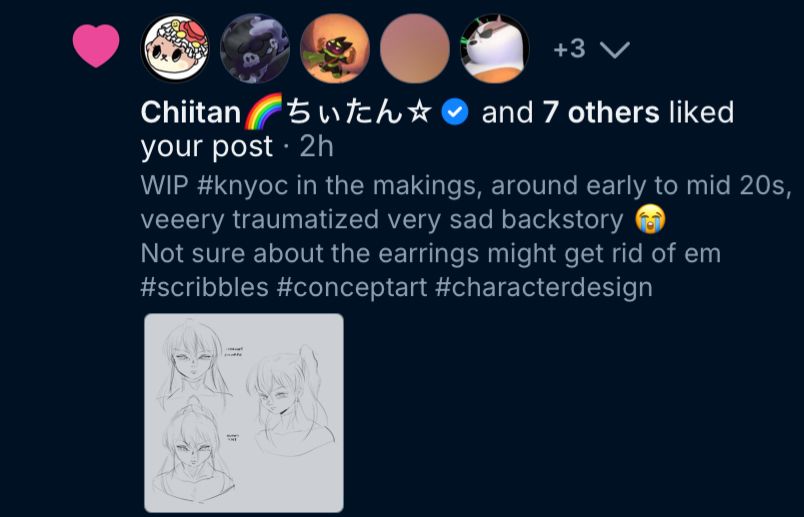Image resolution: width=804 pixels, height=517 pixels.
Task: Click the blue verified checkmark badge
Action: click(455, 112)
